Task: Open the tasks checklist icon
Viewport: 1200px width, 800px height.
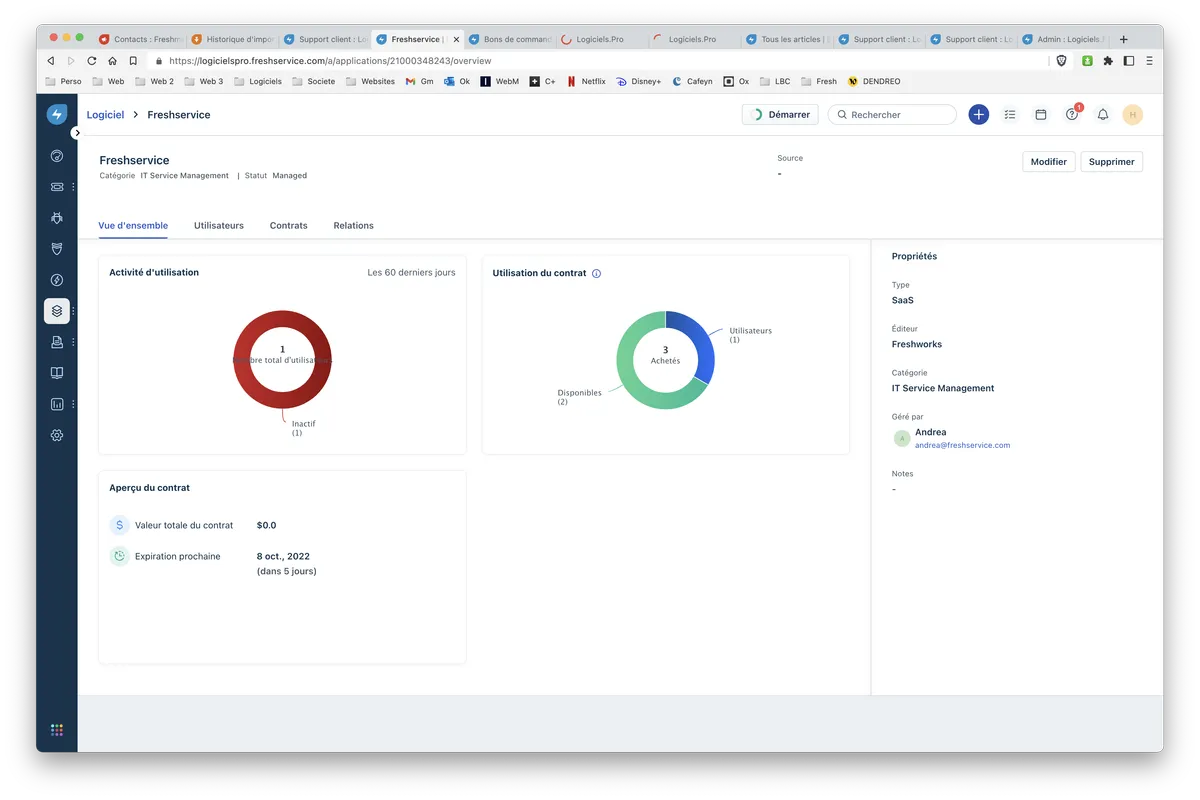Action: pyautogui.click(x=1010, y=115)
